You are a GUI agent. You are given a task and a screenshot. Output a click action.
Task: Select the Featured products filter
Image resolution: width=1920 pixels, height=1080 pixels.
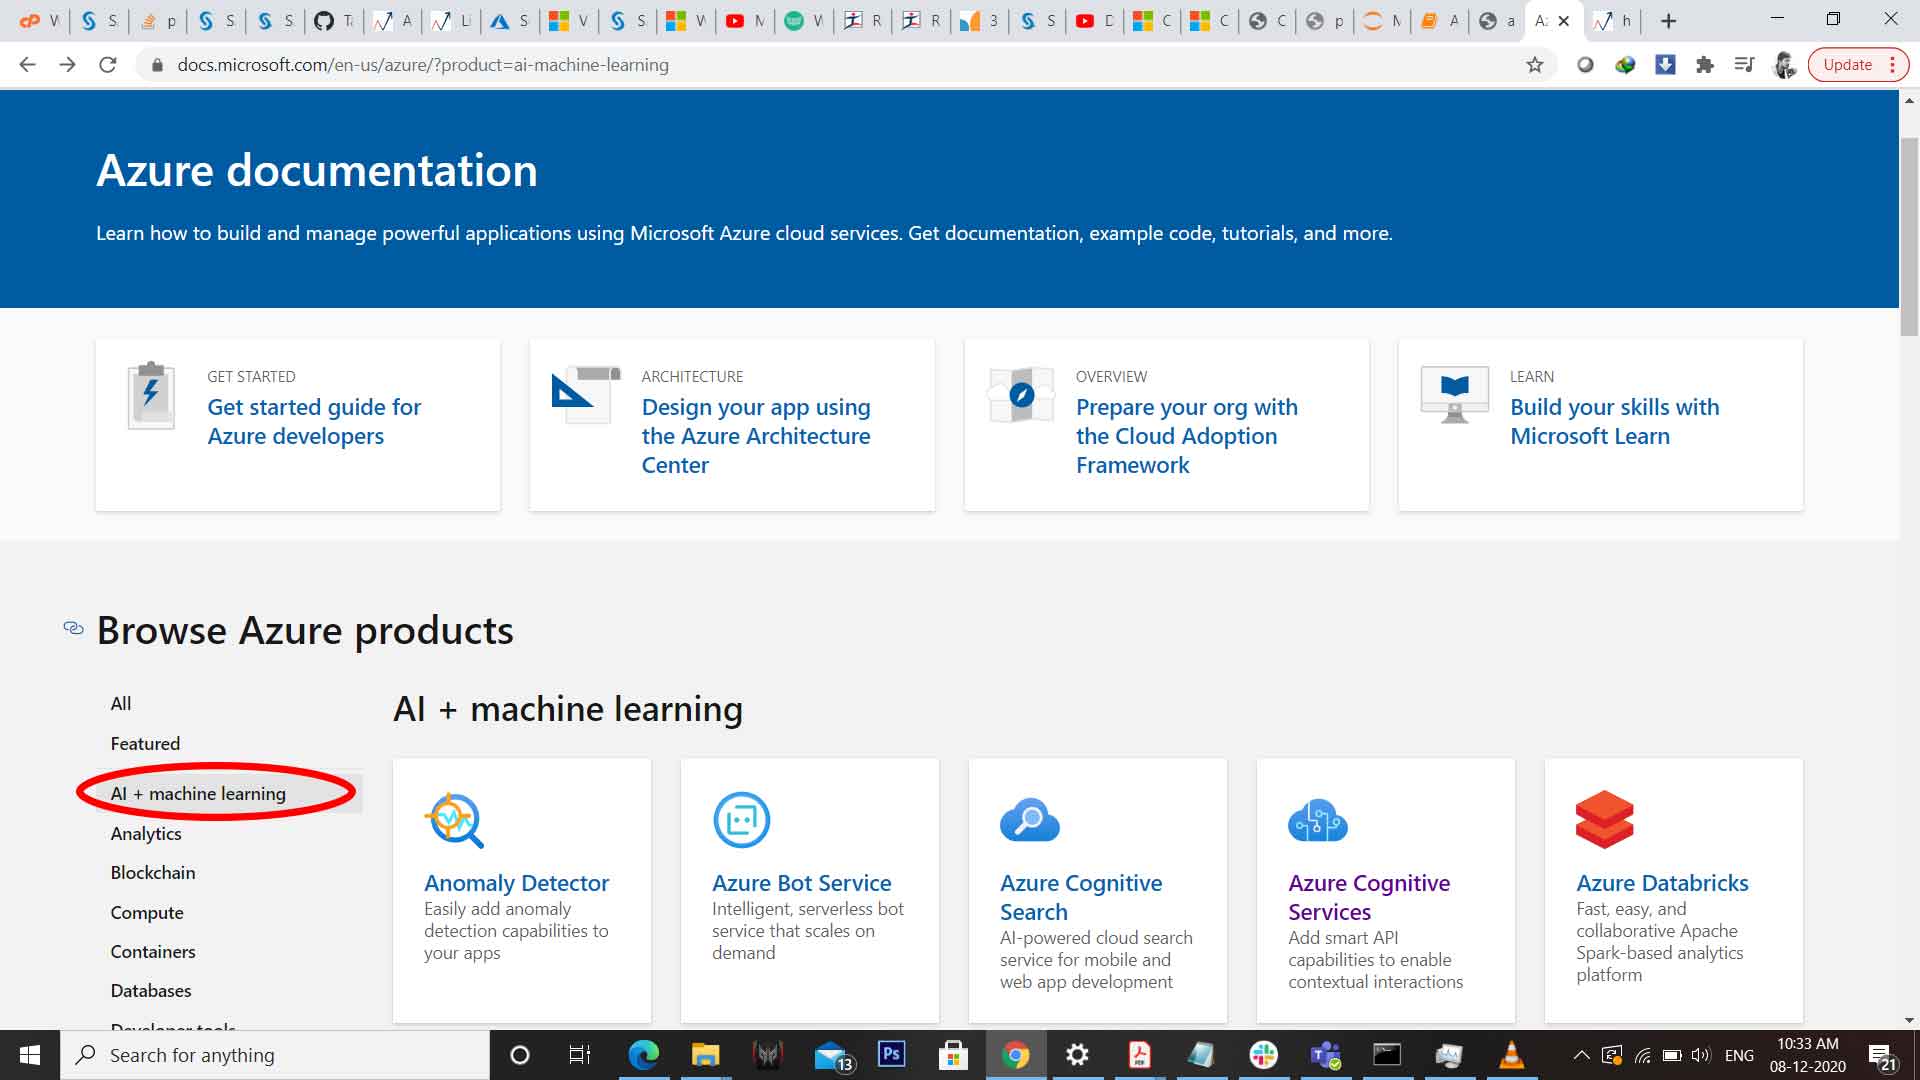coord(145,744)
